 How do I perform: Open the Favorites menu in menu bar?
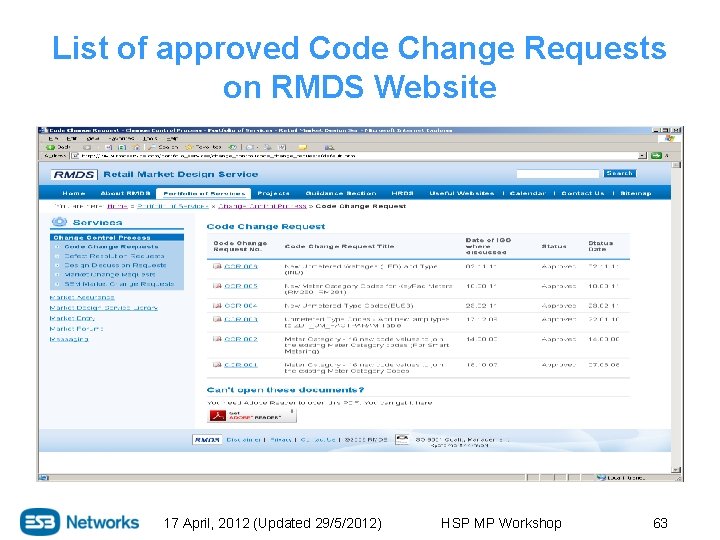[x=122, y=138]
